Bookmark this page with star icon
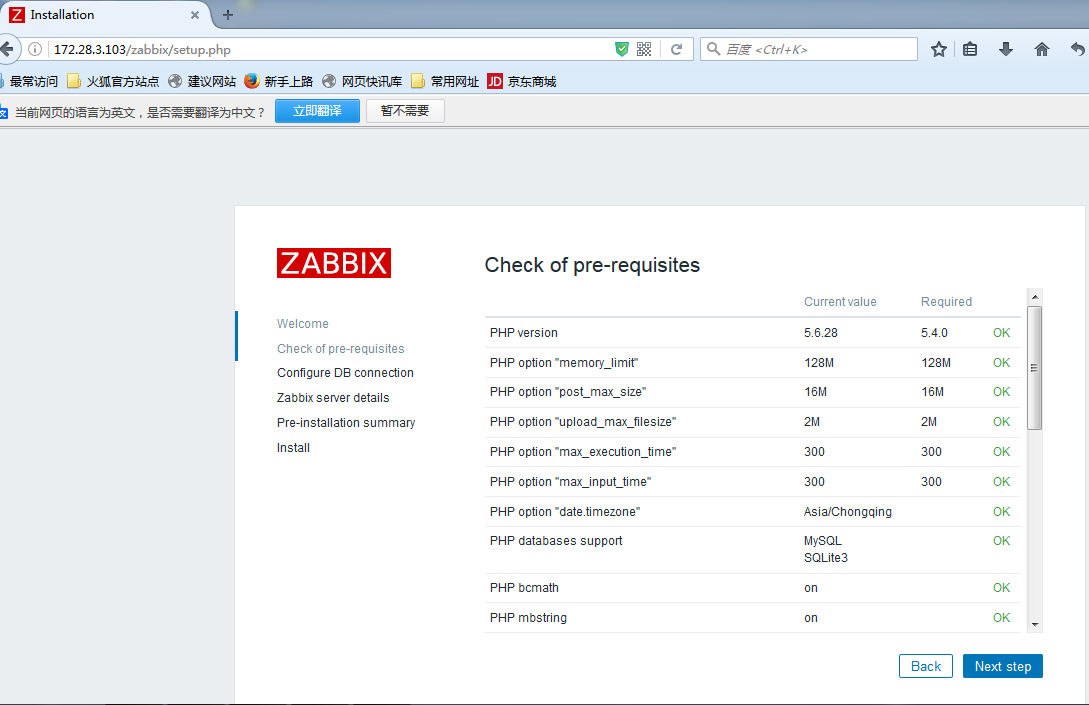The image size is (1089, 705). [x=939, y=49]
